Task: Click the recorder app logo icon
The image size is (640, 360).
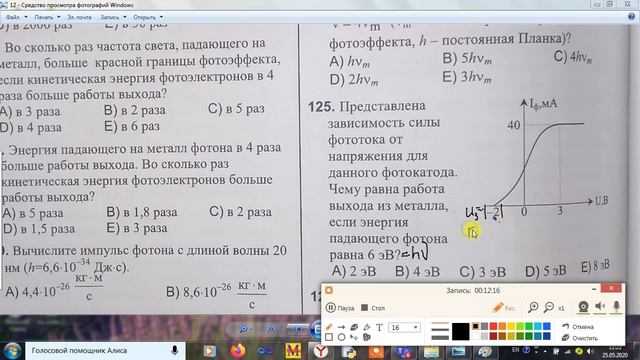Action: [x=329, y=290]
